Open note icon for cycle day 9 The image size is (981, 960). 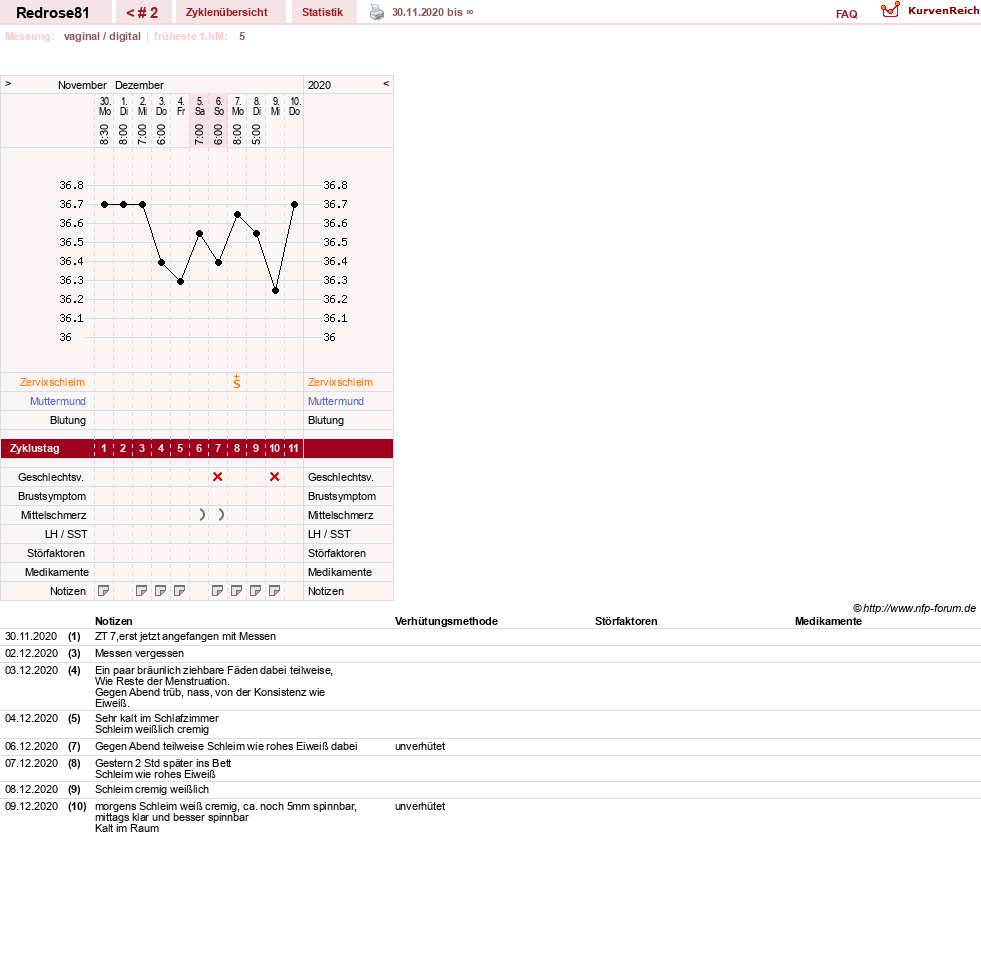pyautogui.click(x=255, y=591)
